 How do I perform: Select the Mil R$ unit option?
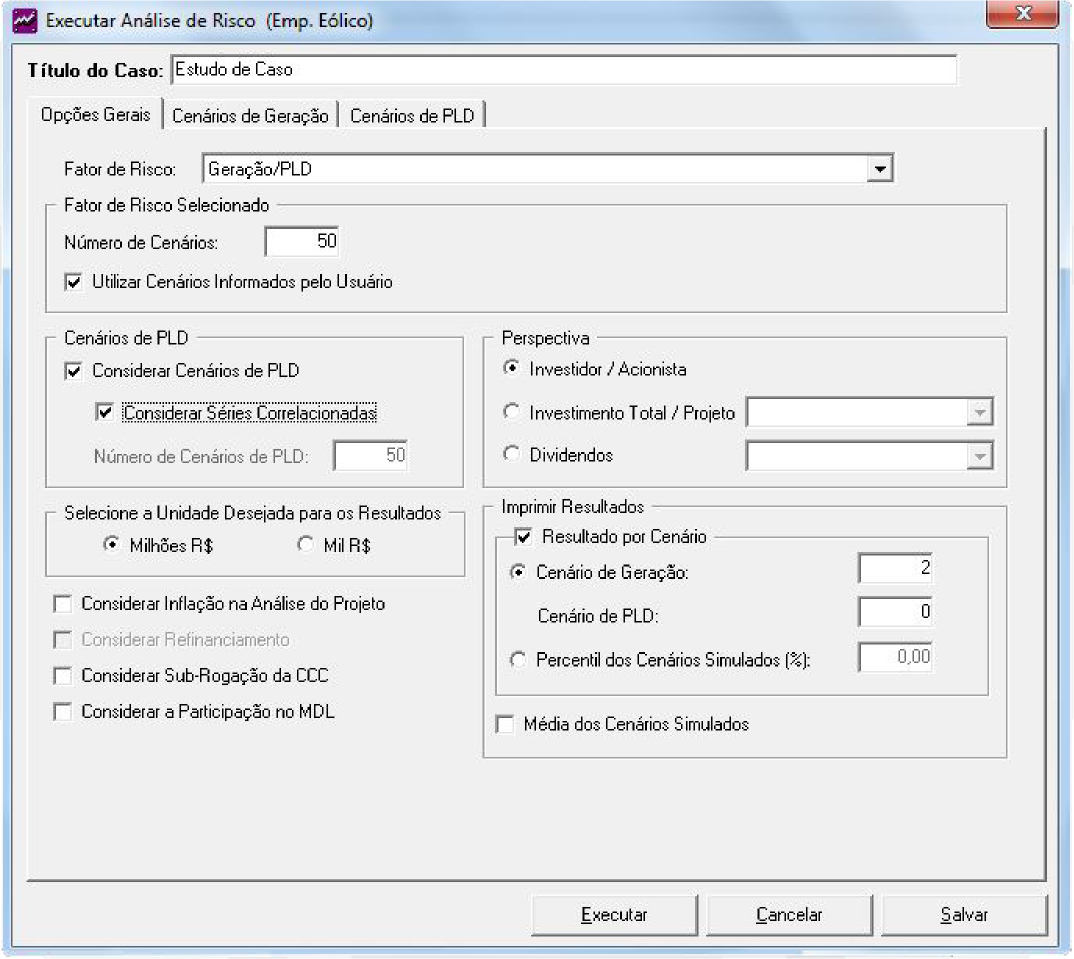(305, 546)
